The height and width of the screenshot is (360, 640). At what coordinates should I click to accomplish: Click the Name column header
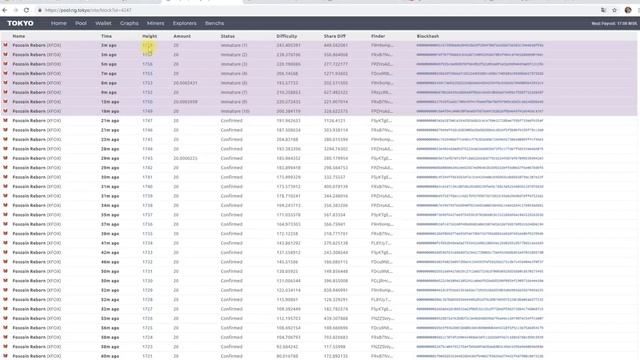pyautogui.click(x=19, y=36)
